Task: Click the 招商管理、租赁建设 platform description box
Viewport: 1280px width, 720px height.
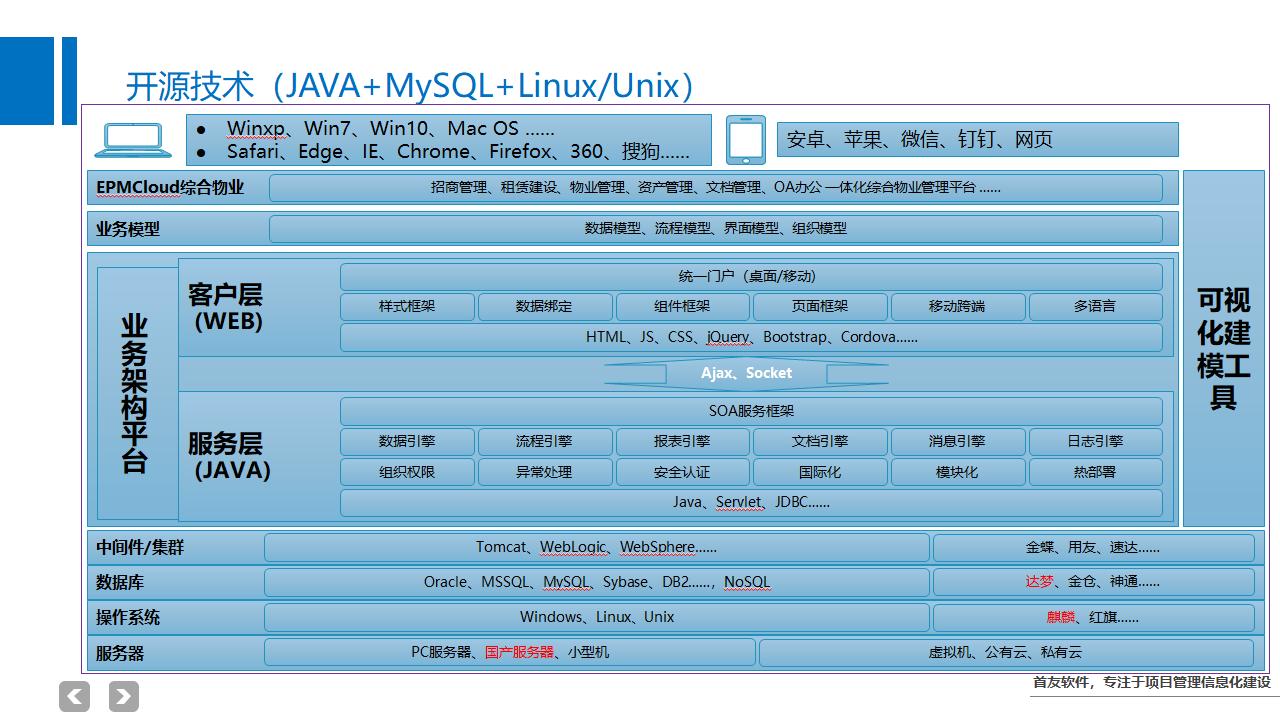Action: pyautogui.click(x=716, y=188)
